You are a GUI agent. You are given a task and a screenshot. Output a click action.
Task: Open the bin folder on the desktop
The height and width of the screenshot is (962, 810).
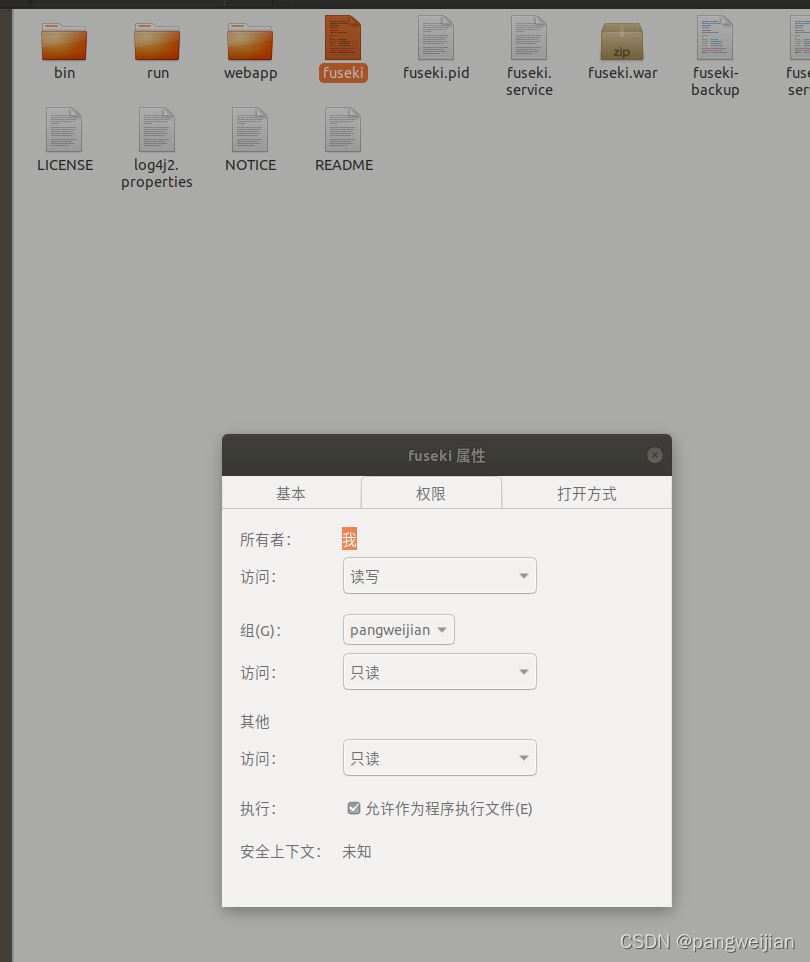tap(64, 44)
